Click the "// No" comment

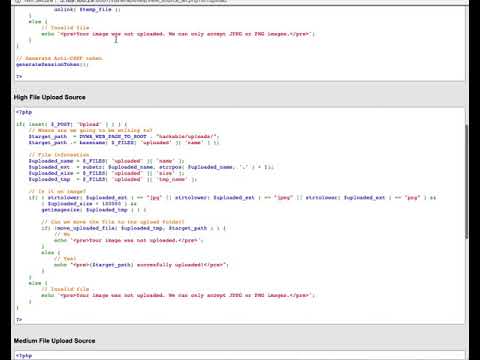click(62, 234)
